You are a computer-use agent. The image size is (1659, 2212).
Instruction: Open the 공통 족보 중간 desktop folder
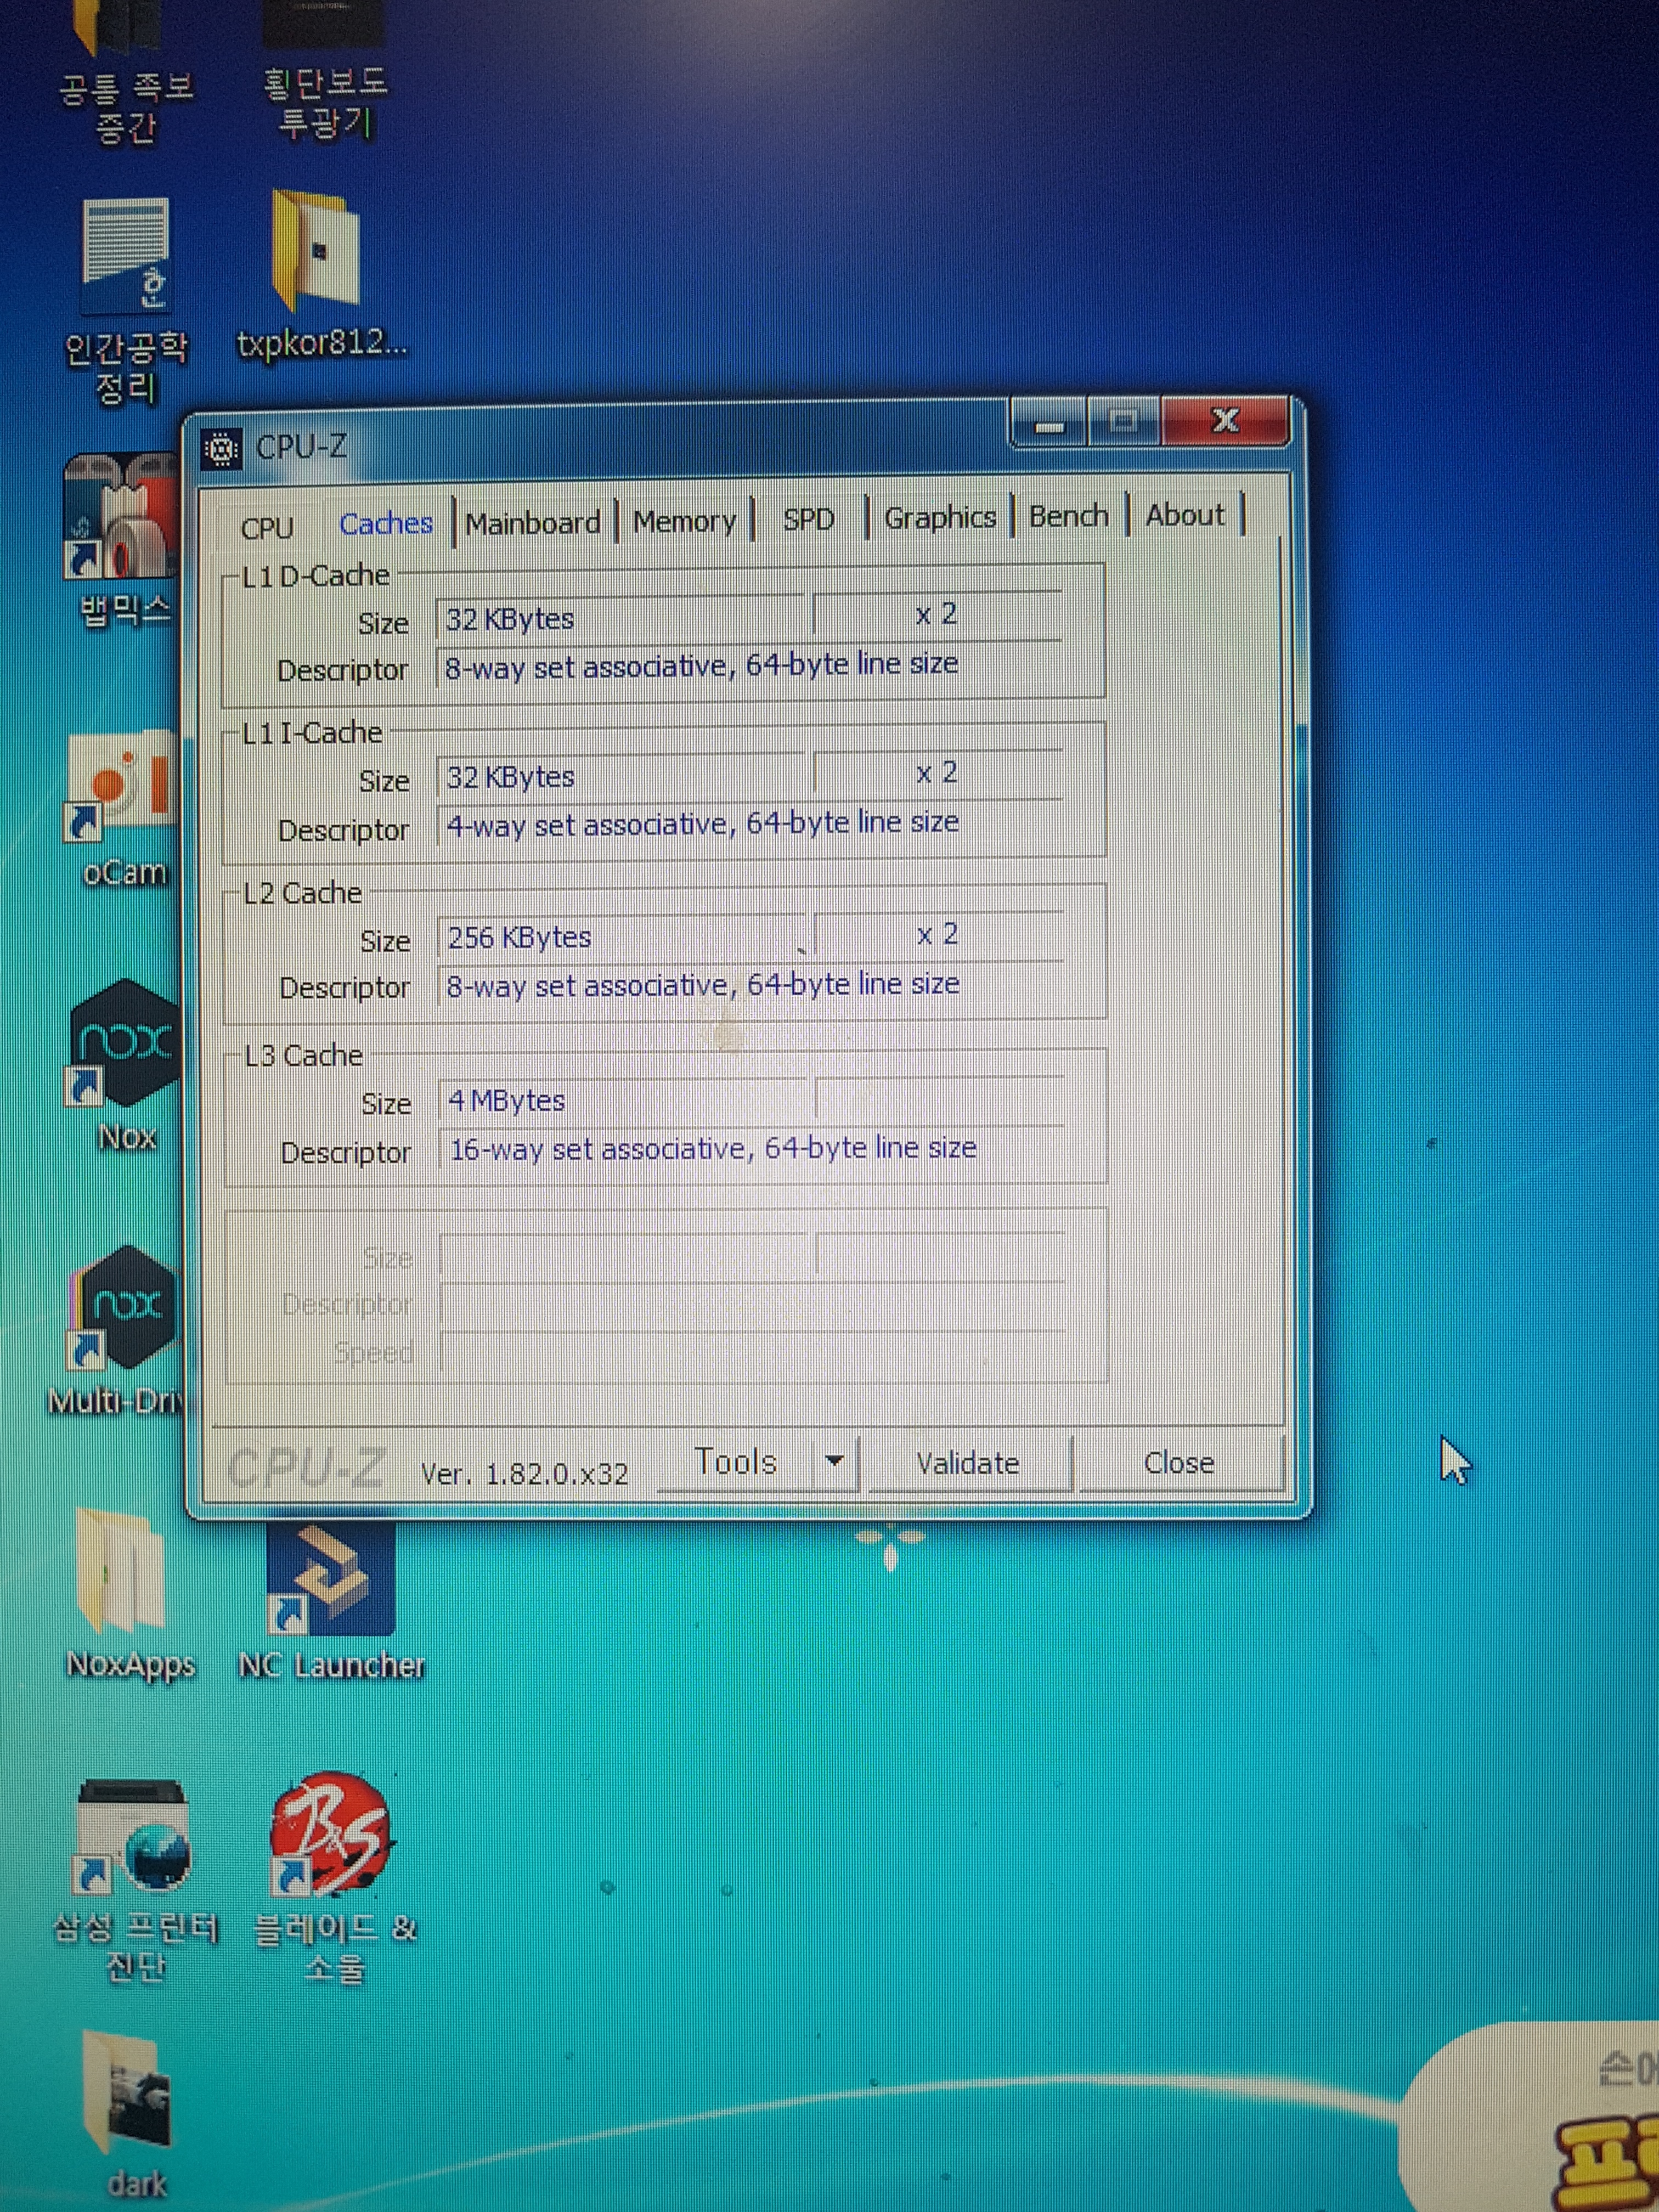(126, 73)
